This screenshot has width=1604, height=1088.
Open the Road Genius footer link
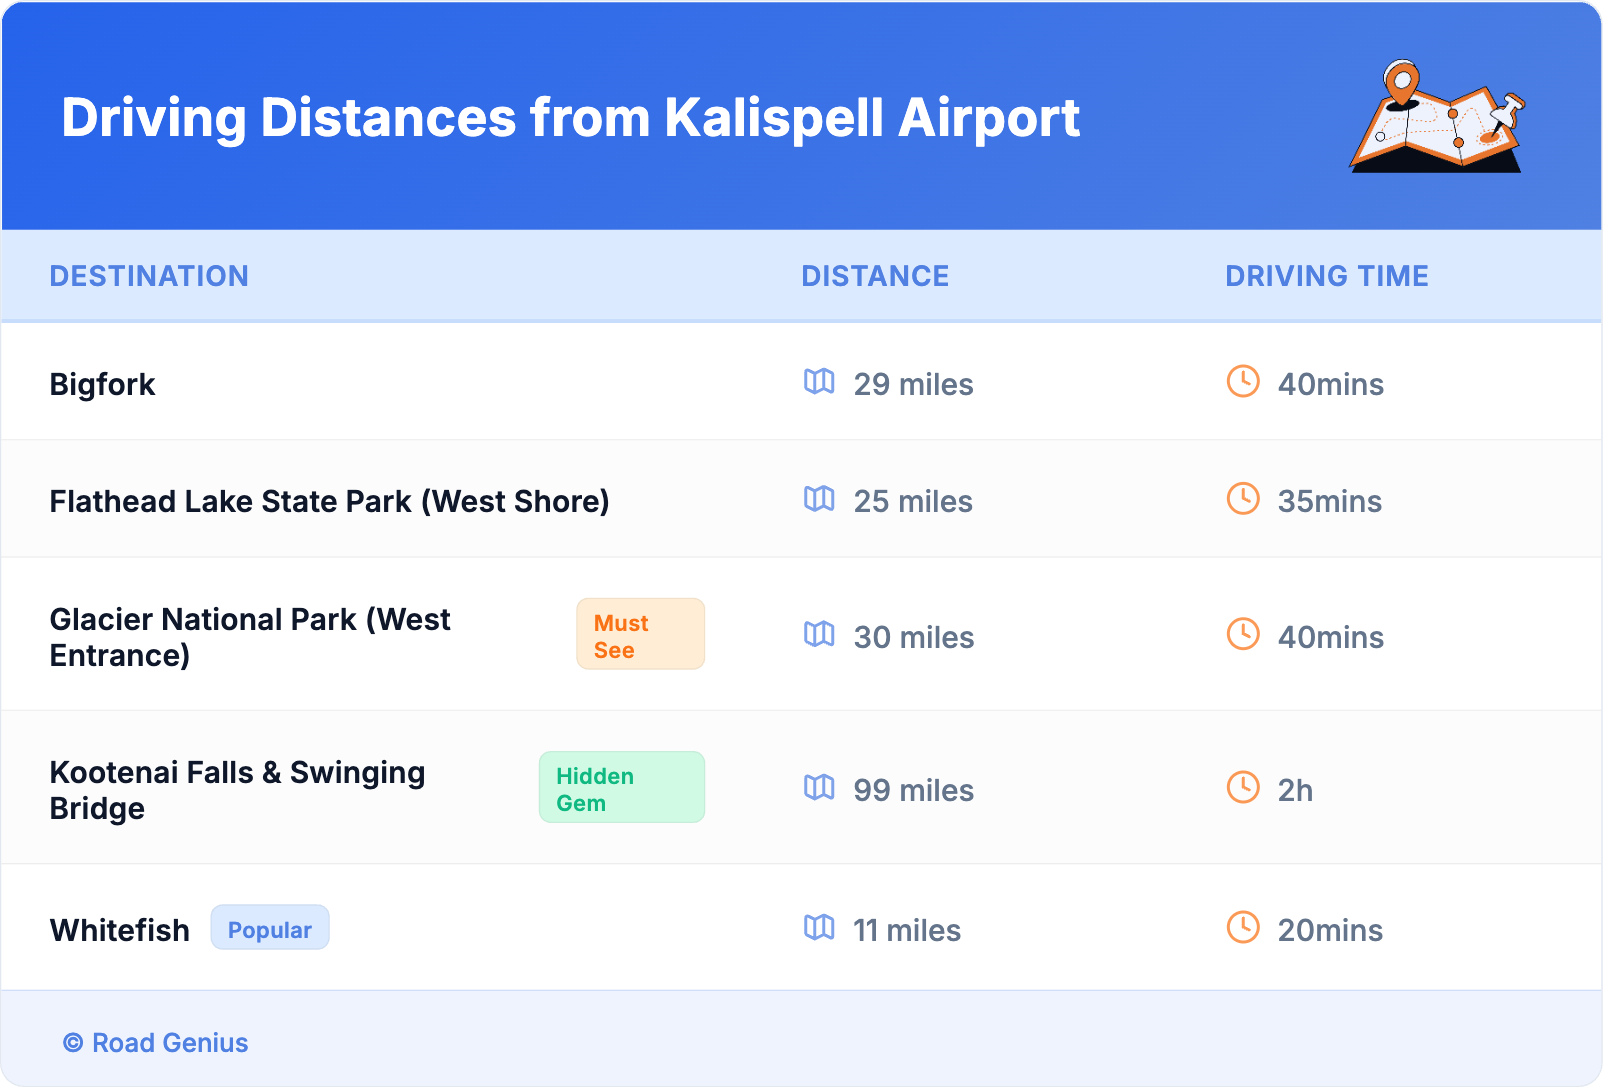pos(156,1043)
